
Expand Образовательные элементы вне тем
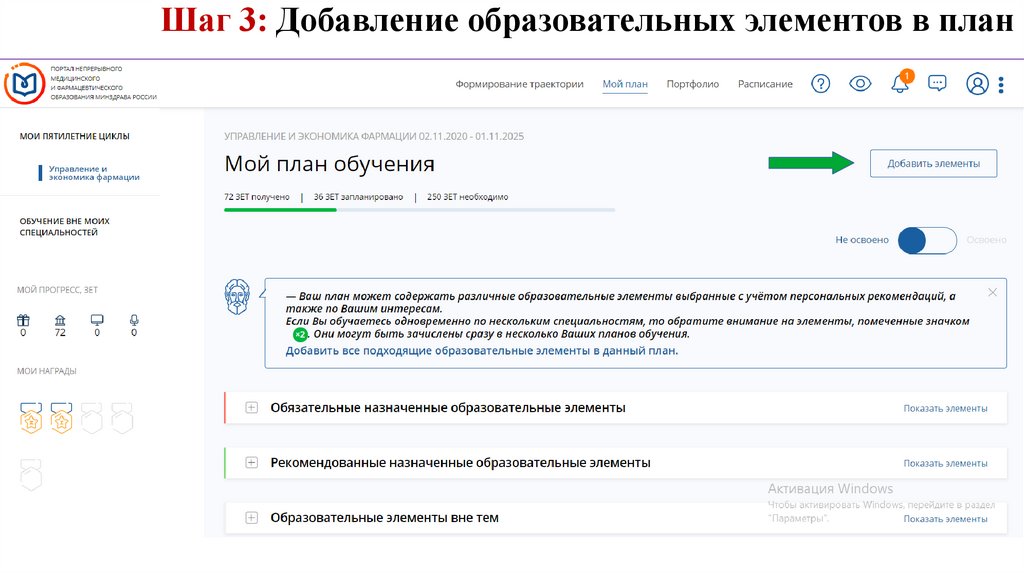(251, 517)
